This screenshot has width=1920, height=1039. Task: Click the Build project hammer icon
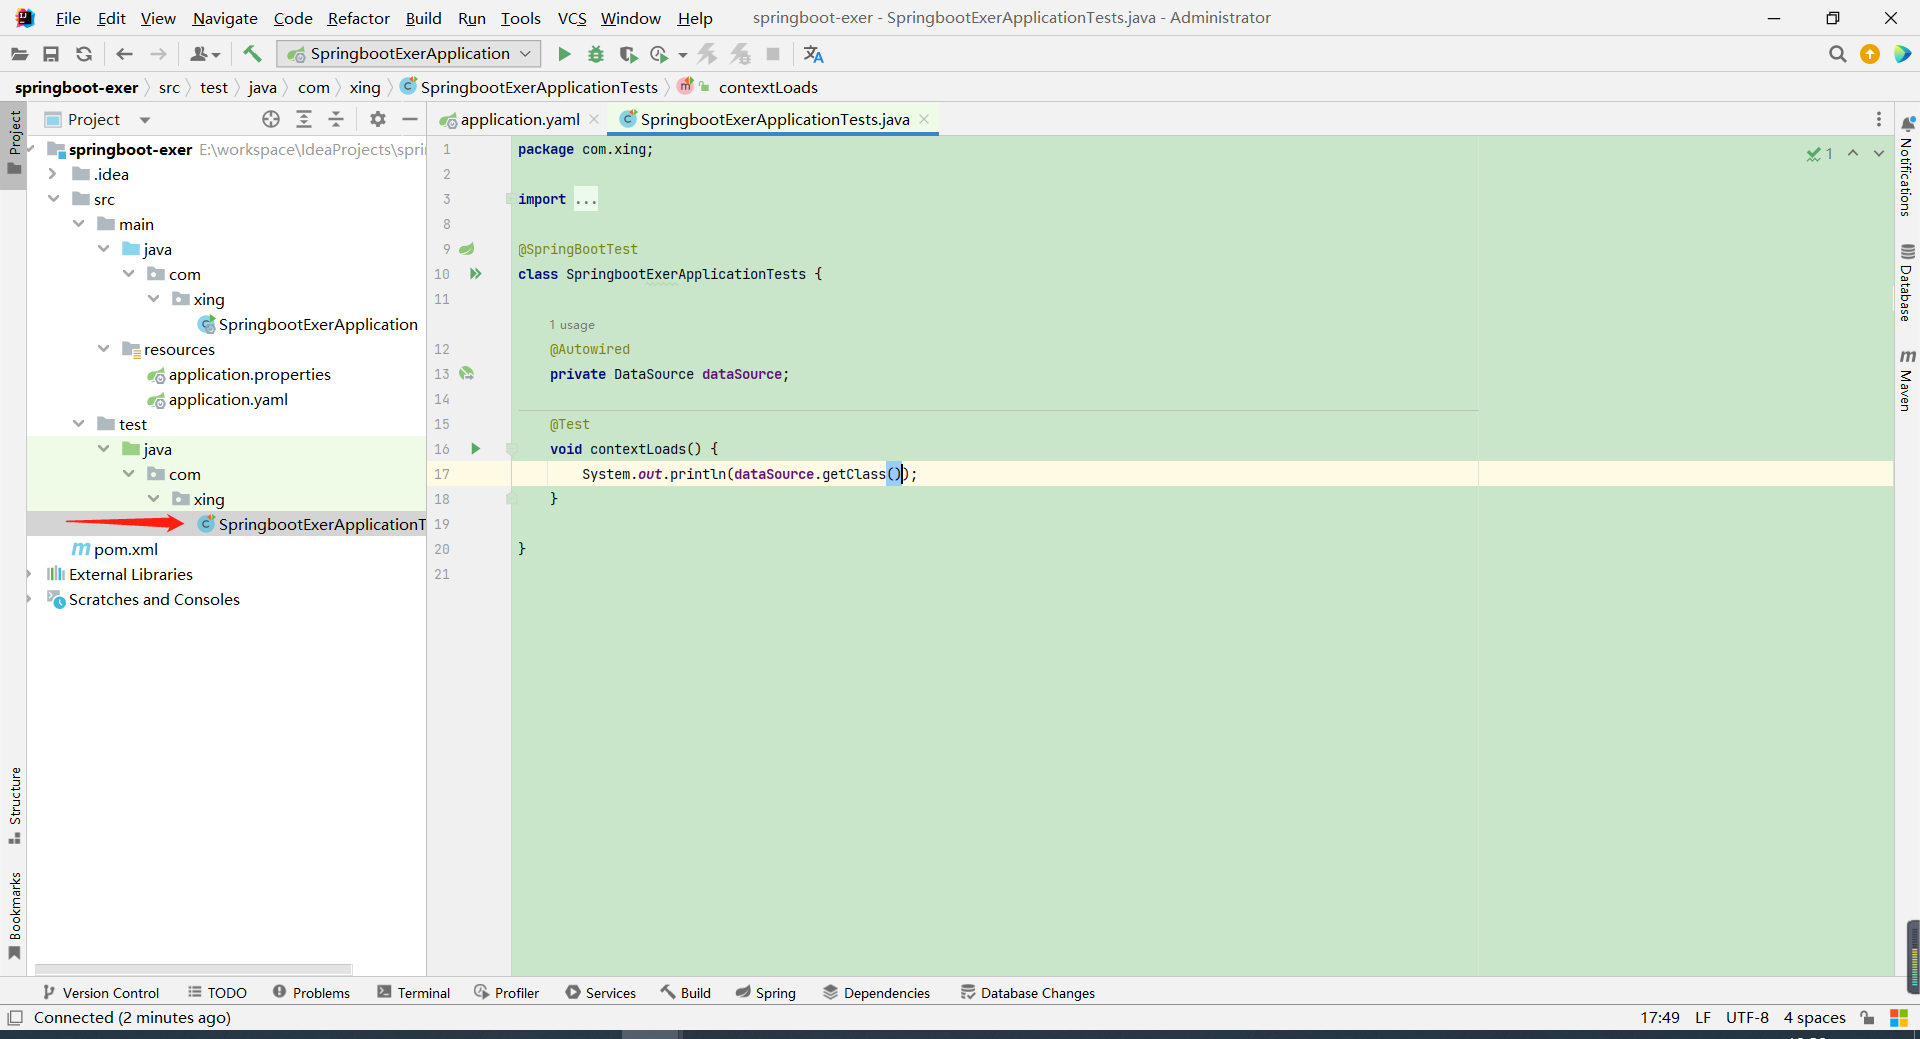click(x=252, y=54)
